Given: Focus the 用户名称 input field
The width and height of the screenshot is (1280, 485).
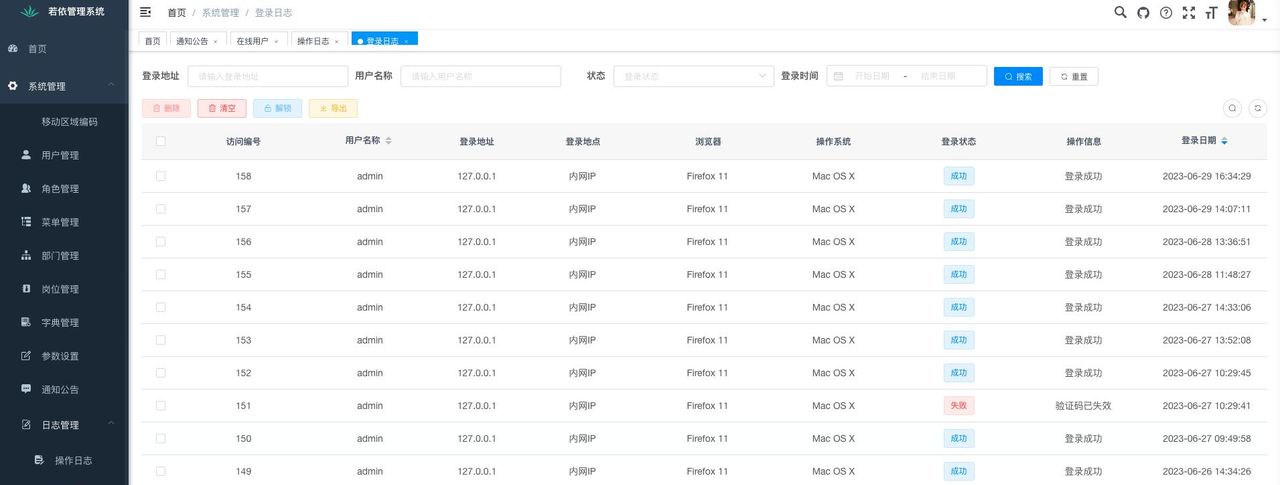Looking at the screenshot, I should (x=481, y=76).
